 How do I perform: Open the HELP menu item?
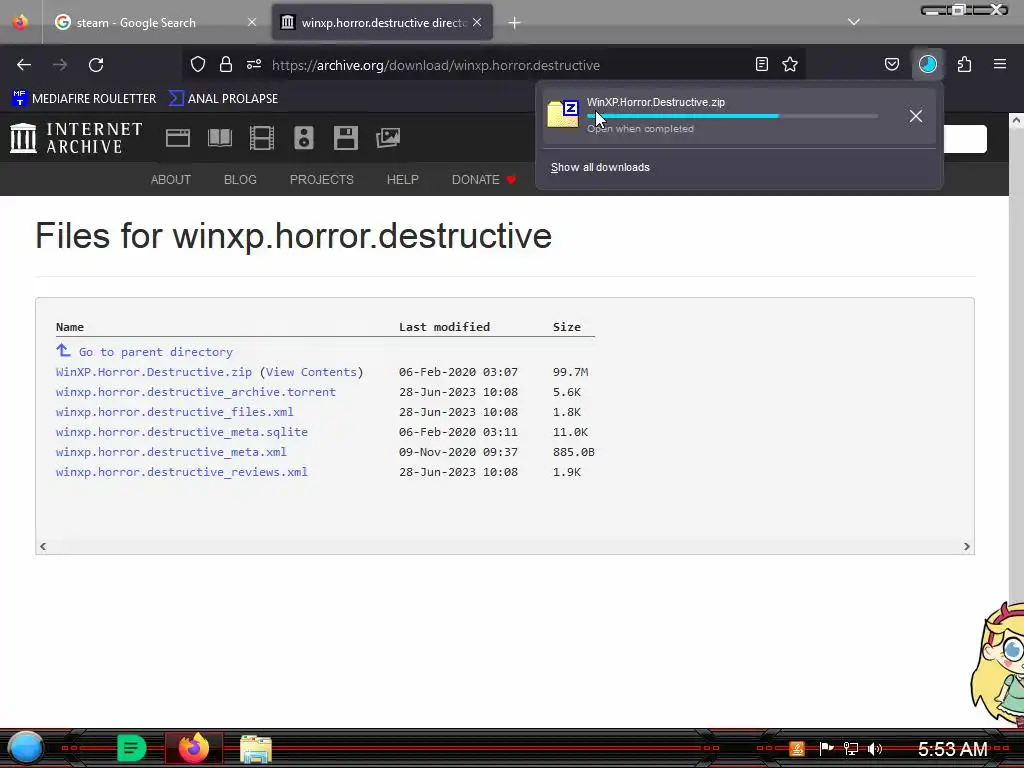pyautogui.click(x=402, y=180)
